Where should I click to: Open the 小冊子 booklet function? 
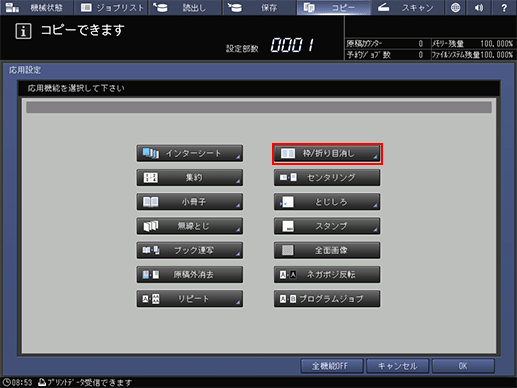point(189,202)
